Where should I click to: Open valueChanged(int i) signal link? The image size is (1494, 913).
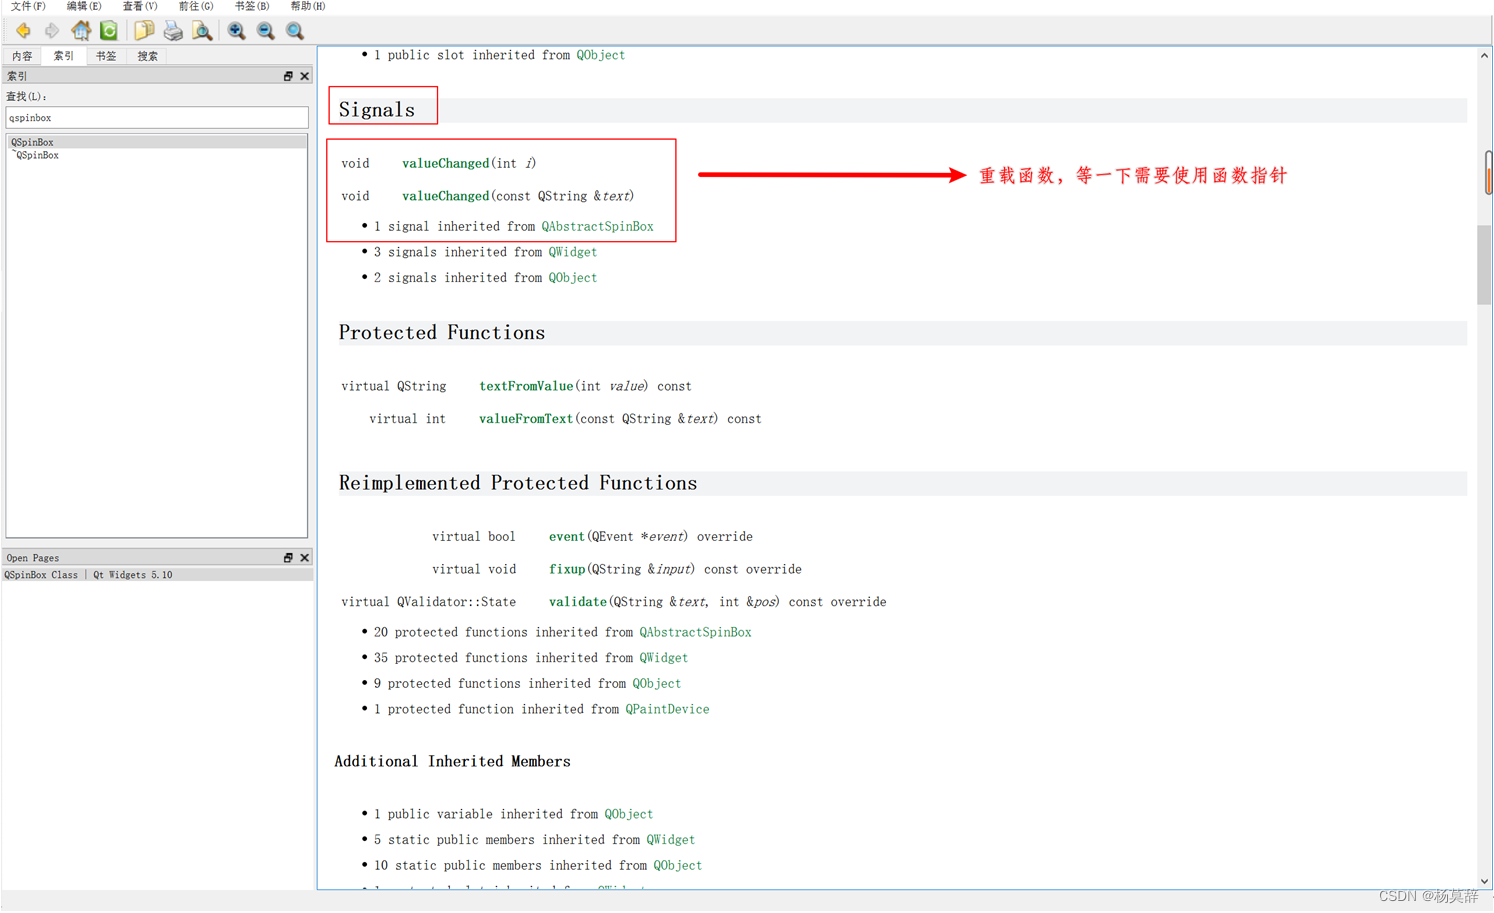point(446,163)
